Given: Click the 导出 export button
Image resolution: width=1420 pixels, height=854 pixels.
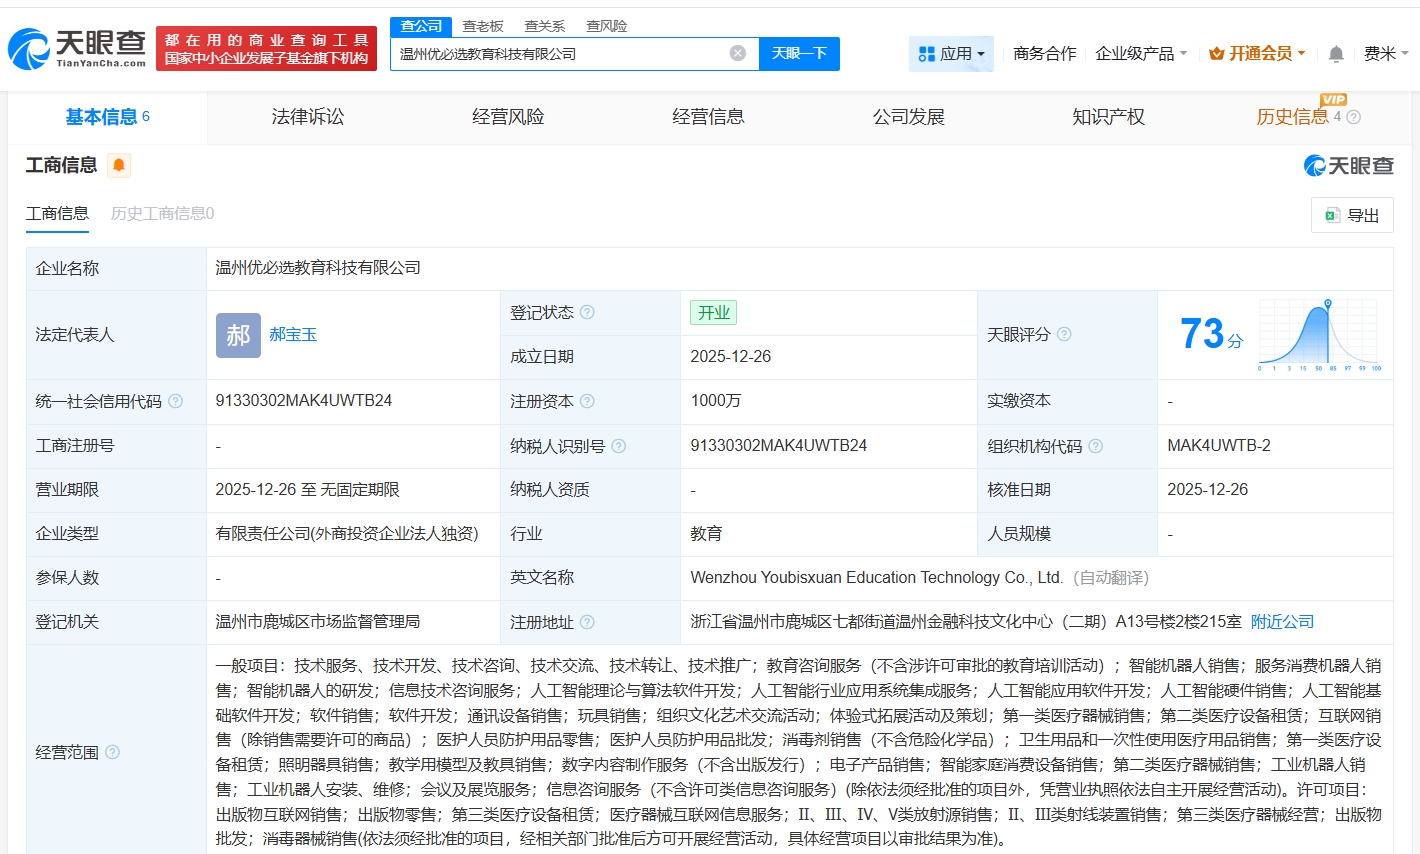Looking at the screenshot, I should (x=1352, y=215).
